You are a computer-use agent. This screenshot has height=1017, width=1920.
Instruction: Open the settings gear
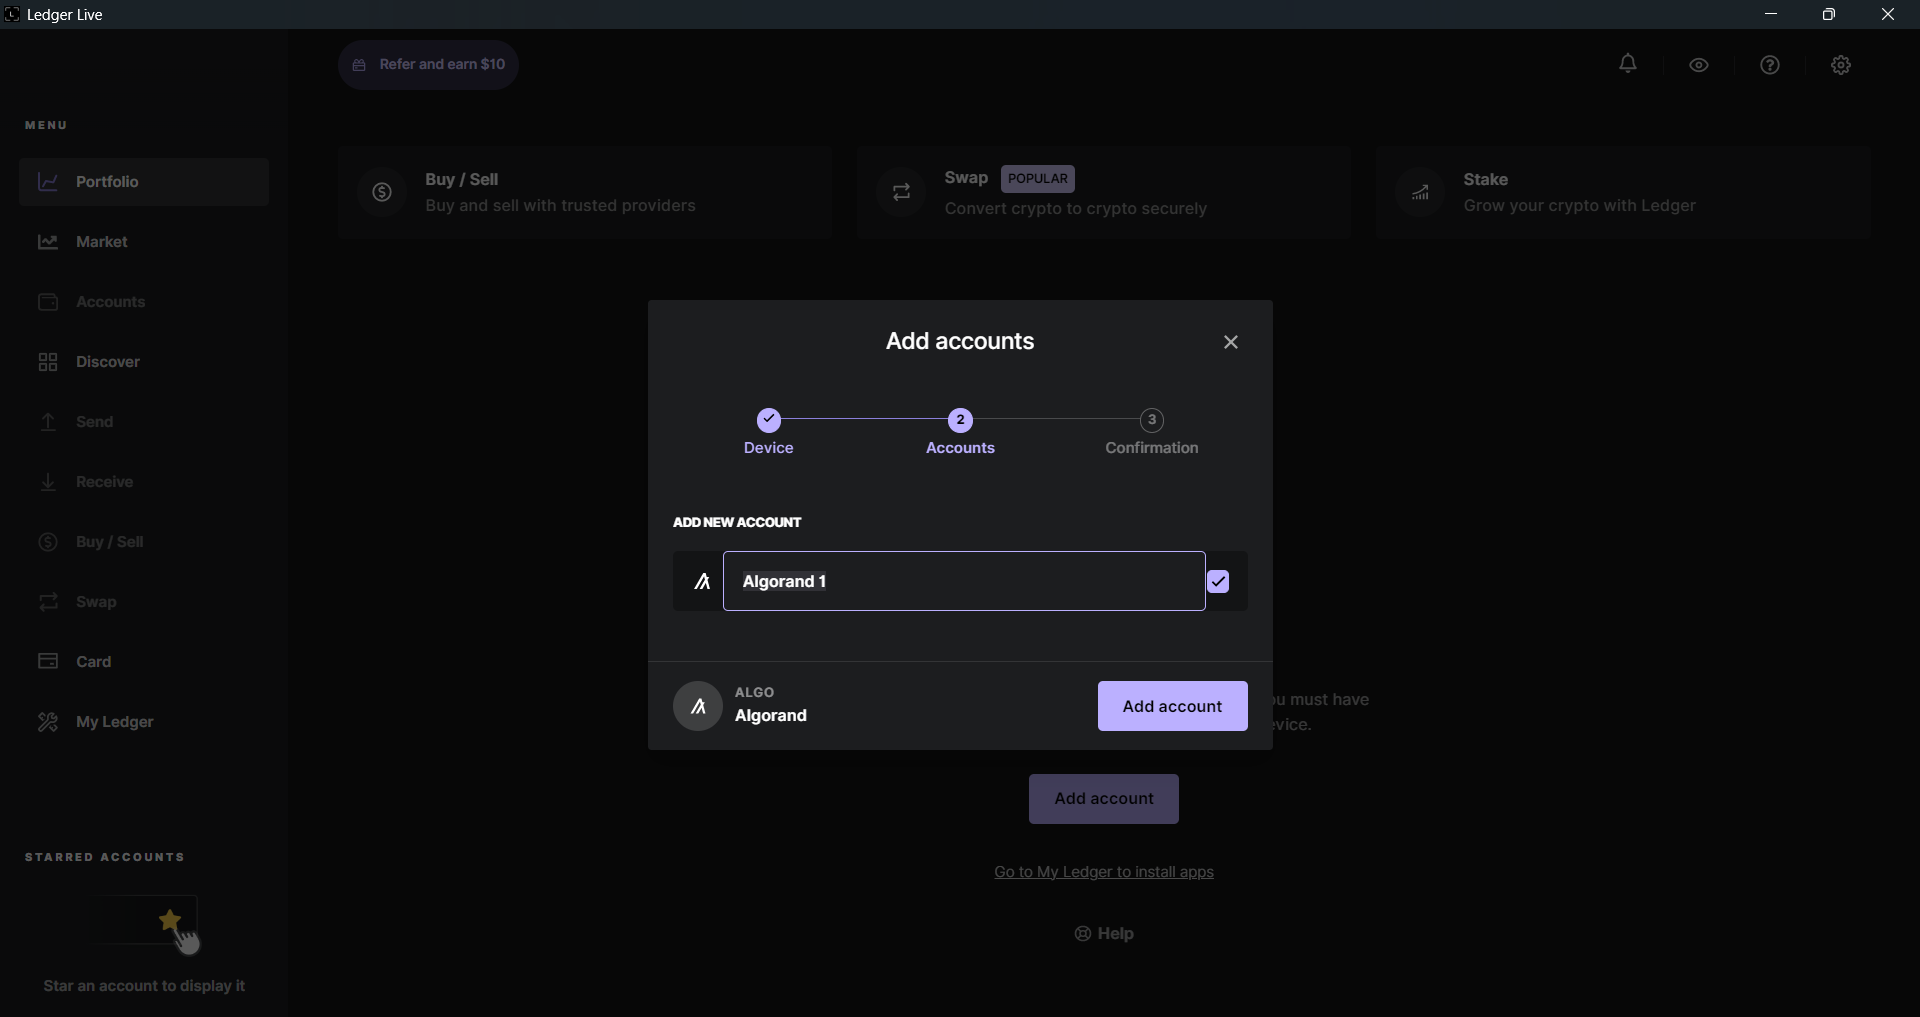pyautogui.click(x=1841, y=64)
